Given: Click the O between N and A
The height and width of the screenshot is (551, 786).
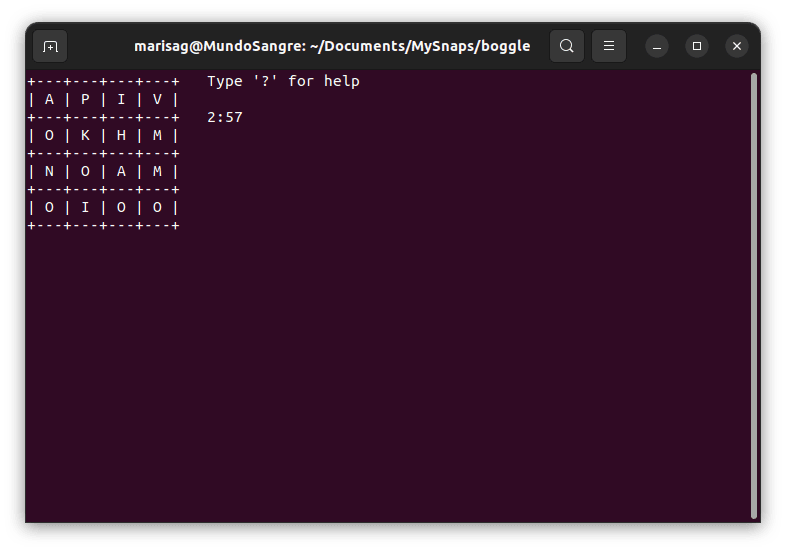Looking at the screenshot, I should click(85, 171).
